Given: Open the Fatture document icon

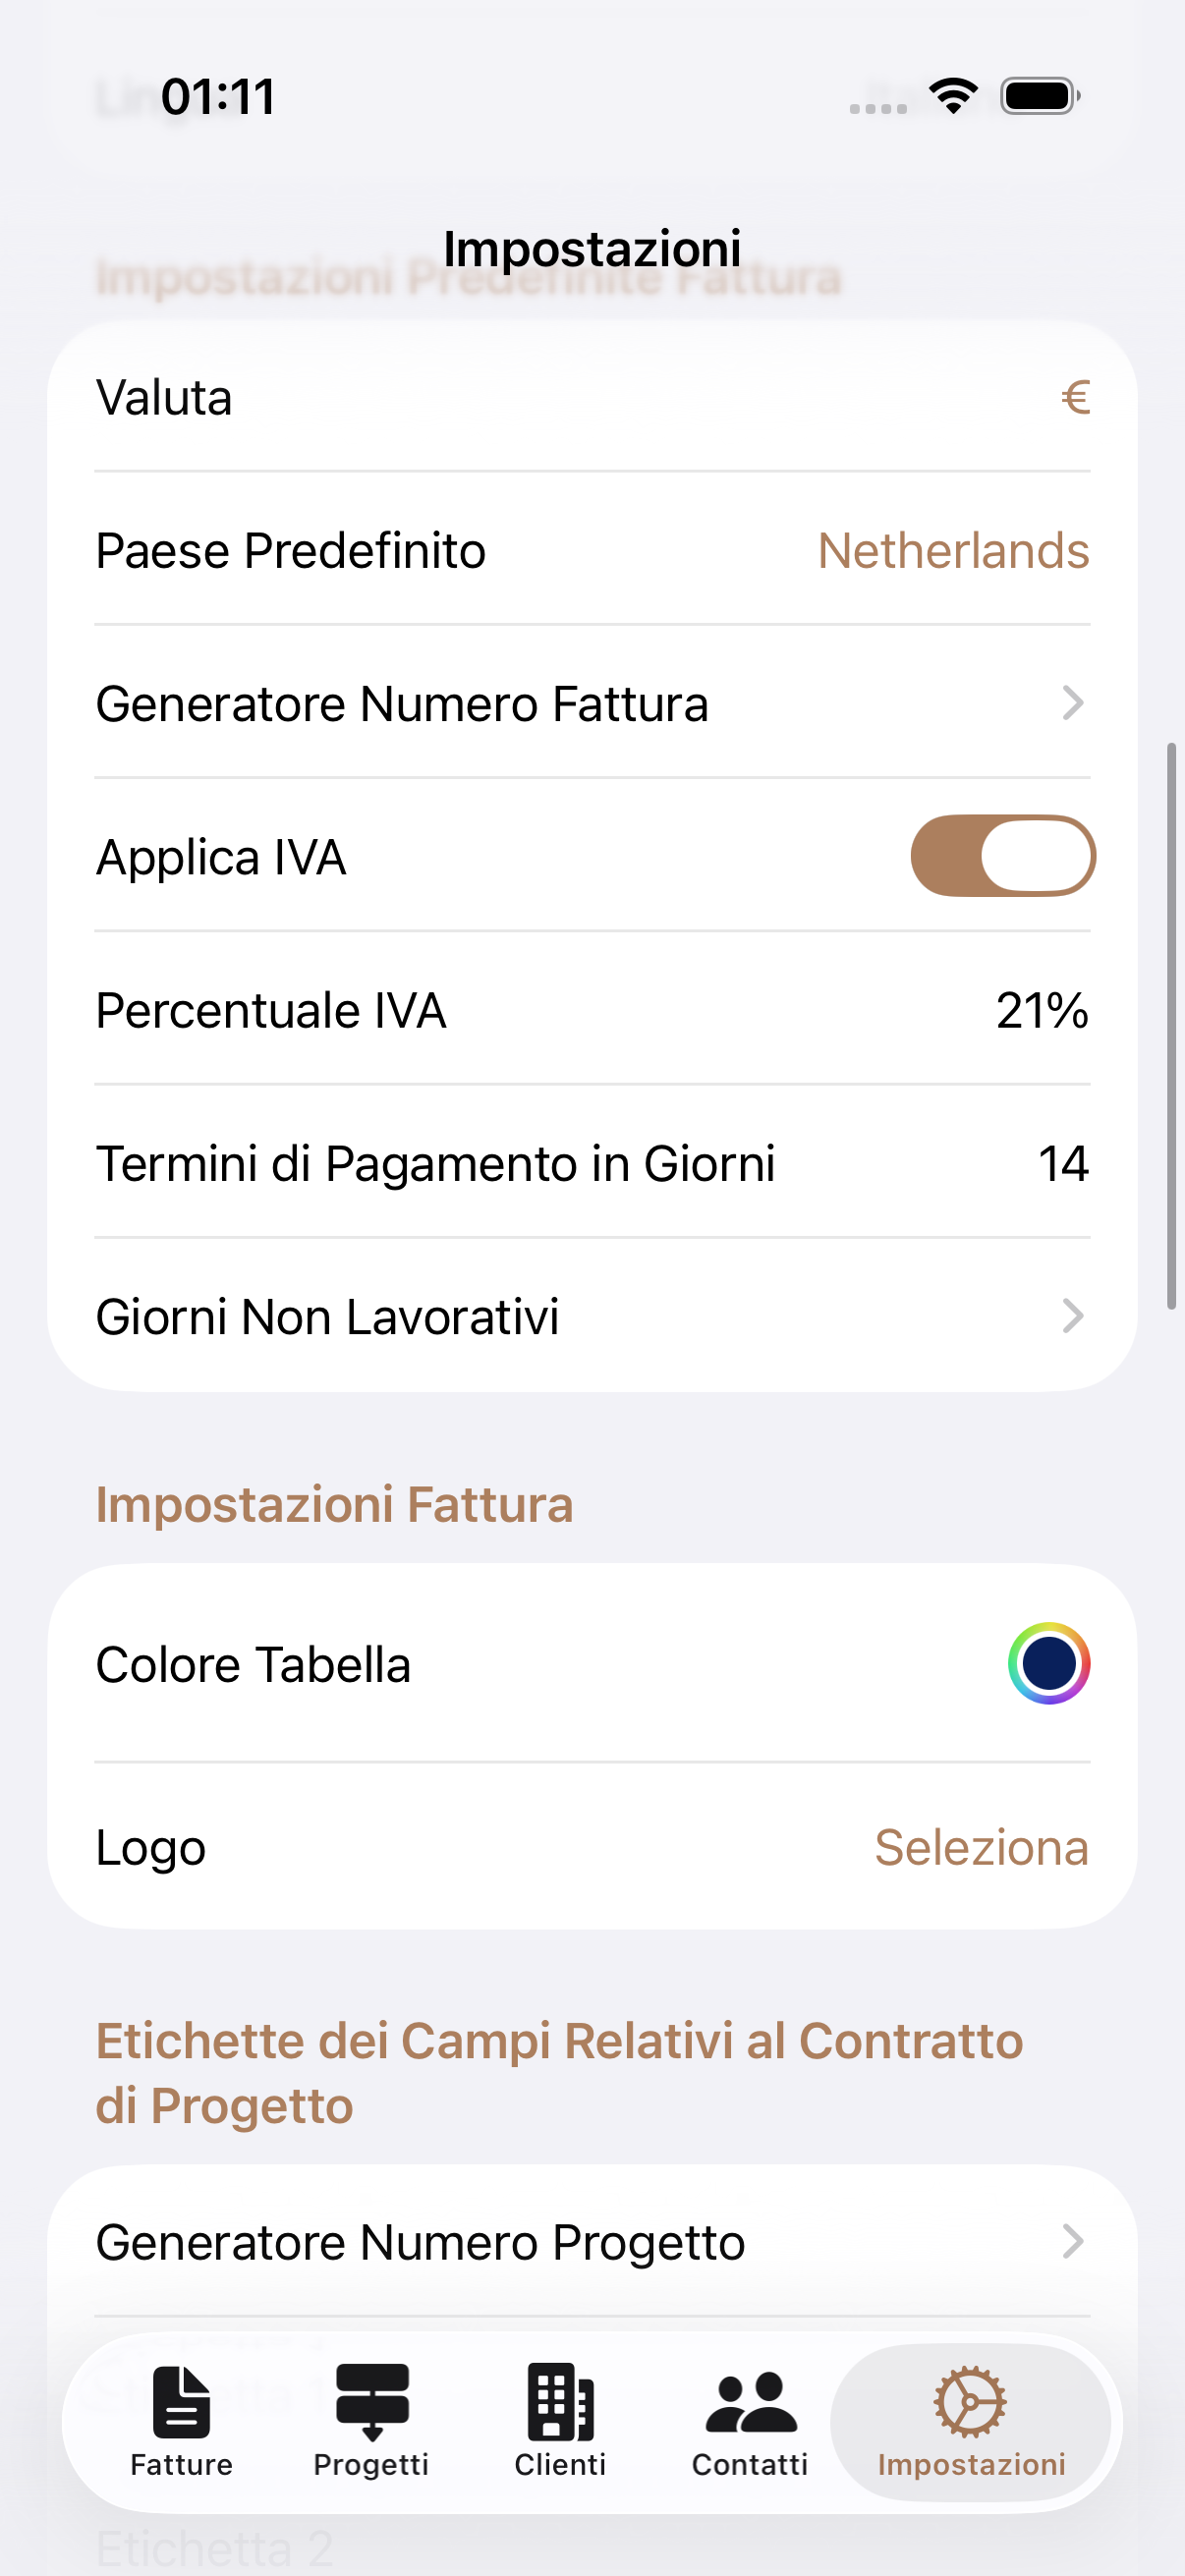Looking at the screenshot, I should (x=181, y=2401).
